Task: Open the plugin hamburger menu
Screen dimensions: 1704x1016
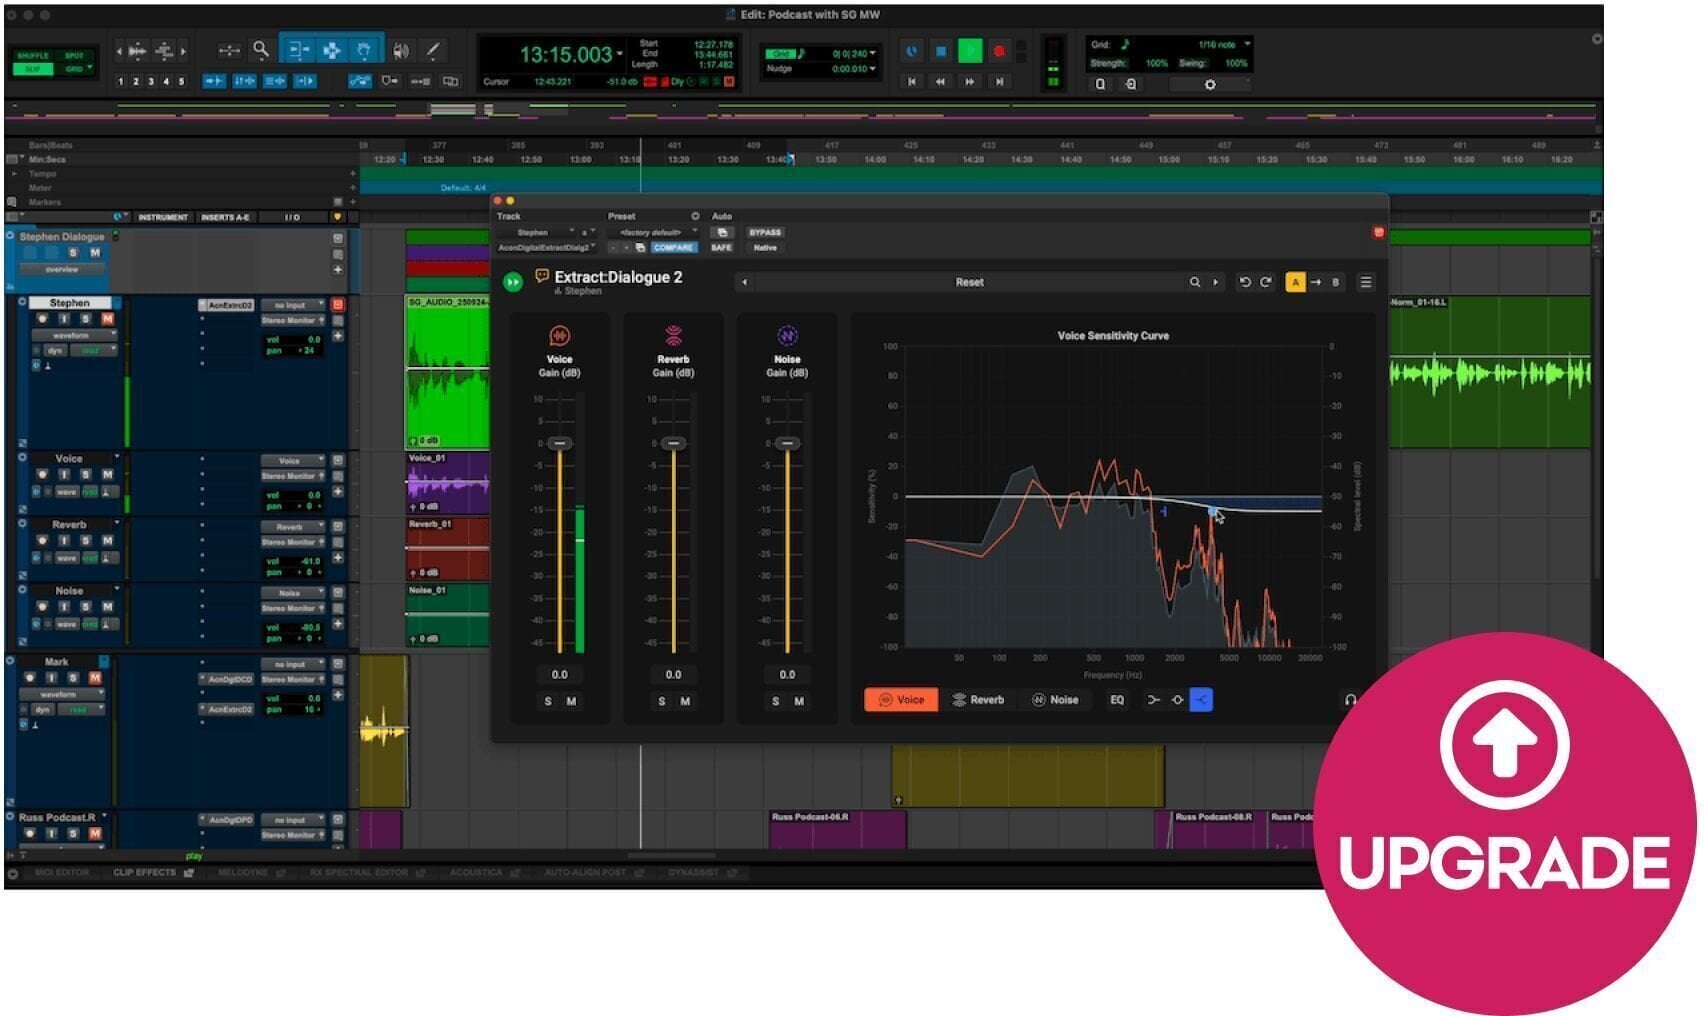Action: tap(1365, 283)
